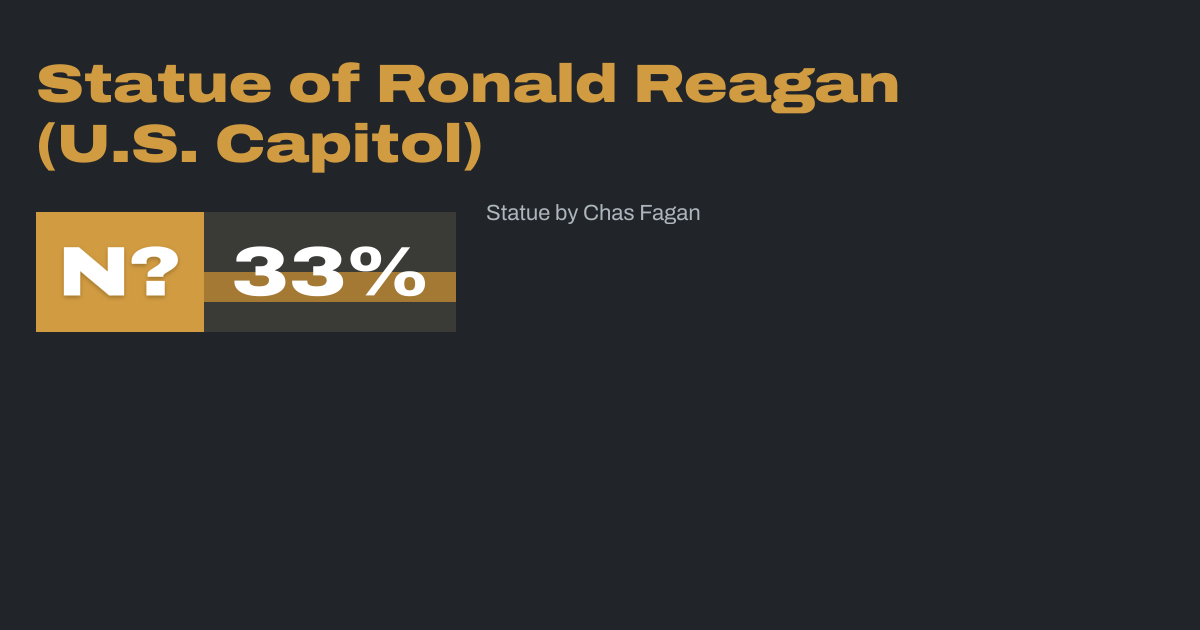Select the Statue by Chas Fagan caption
Image resolution: width=1200 pixels, height=630 pixels.
pyautogui.click(x=593, y=213)
